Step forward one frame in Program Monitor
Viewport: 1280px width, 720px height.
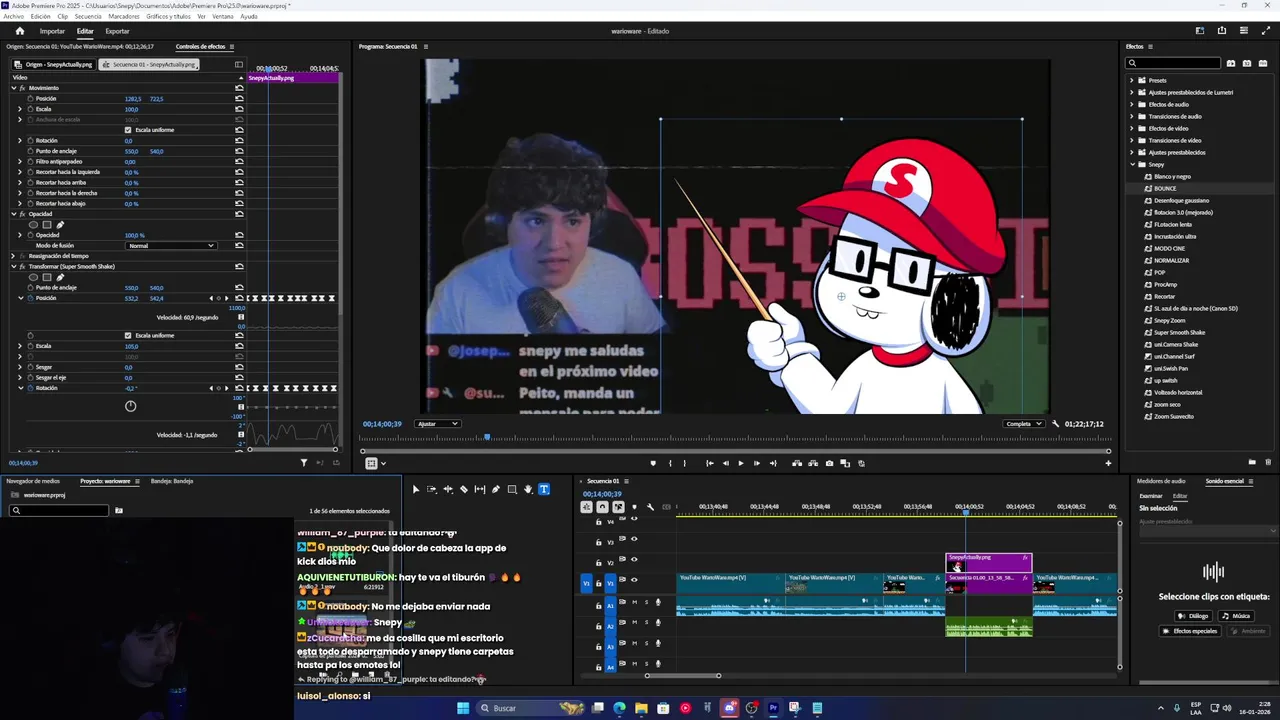756,463
